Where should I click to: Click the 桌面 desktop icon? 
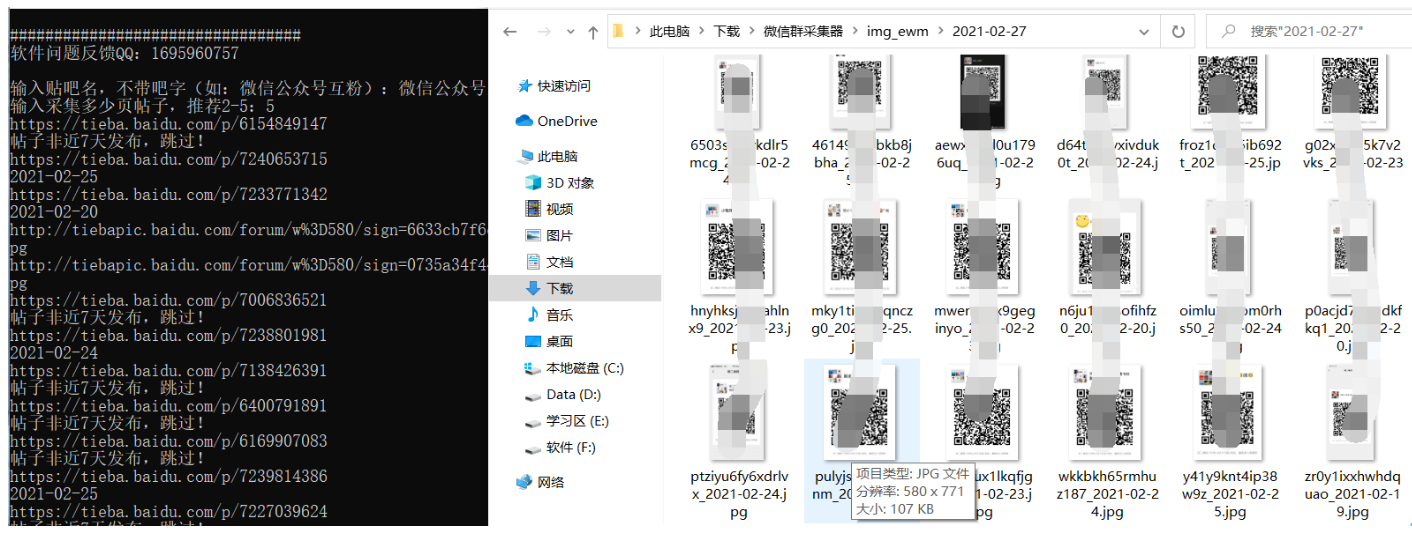[533, 341]
